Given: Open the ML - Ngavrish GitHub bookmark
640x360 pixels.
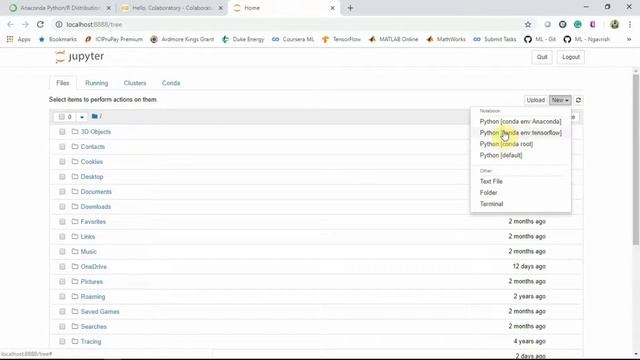Looking at the screenshot, I should [x=587, y=39].
